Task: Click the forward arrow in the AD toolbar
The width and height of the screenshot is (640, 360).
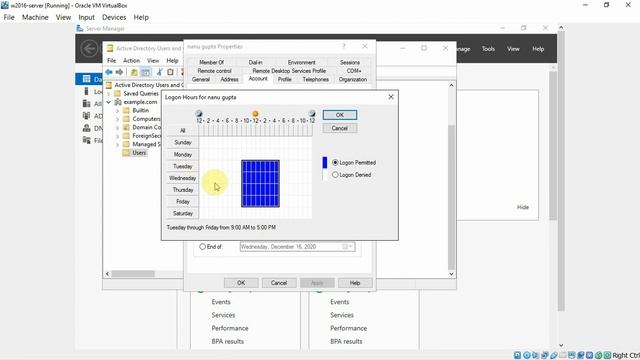Action: click(x=119, y=72)
